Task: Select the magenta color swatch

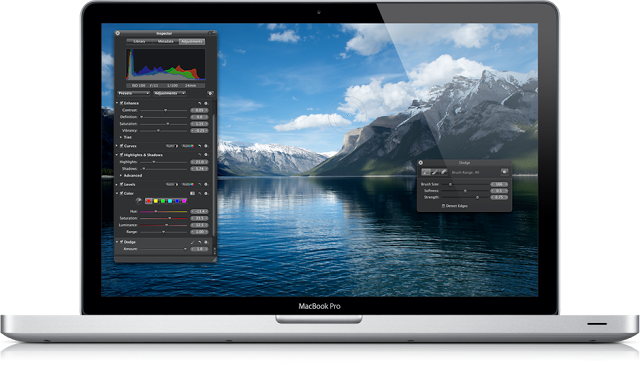Action: (184, 201)
